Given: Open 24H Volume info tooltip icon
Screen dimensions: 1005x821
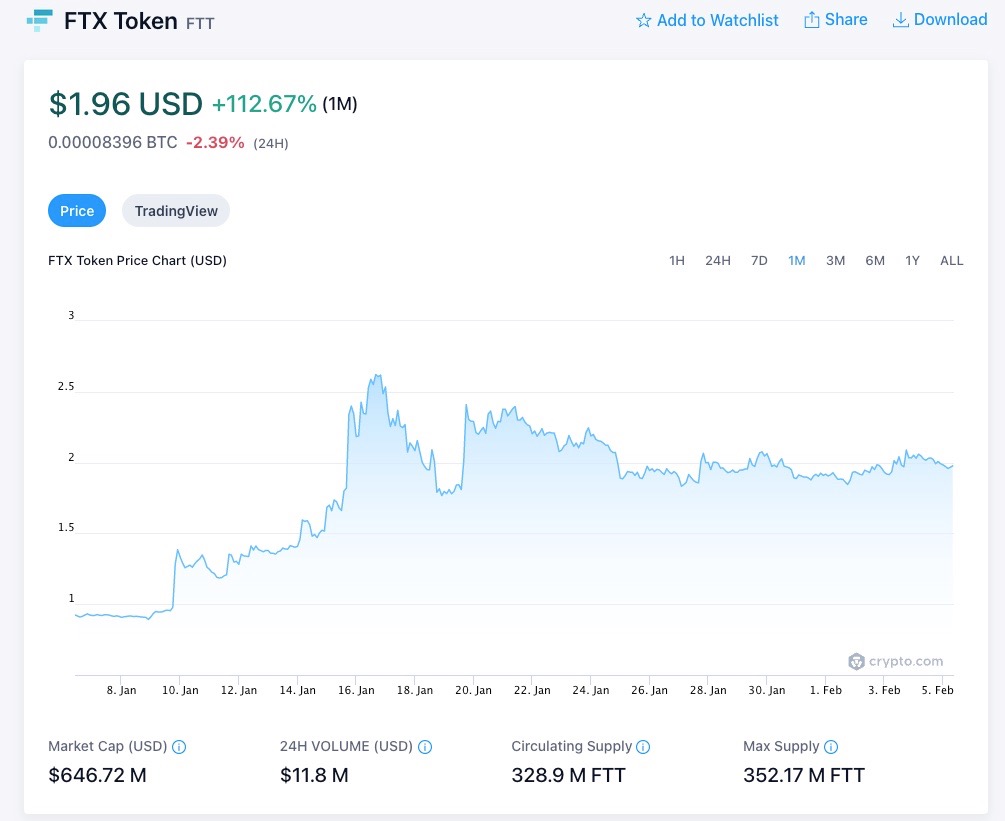Looking at the screenshot, I should tap(425, 747).
